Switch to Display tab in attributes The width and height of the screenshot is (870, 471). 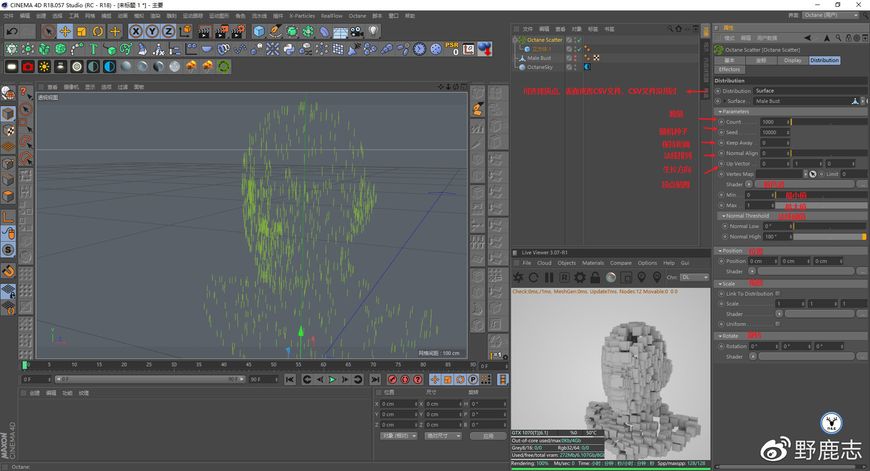tap(792, 60)
